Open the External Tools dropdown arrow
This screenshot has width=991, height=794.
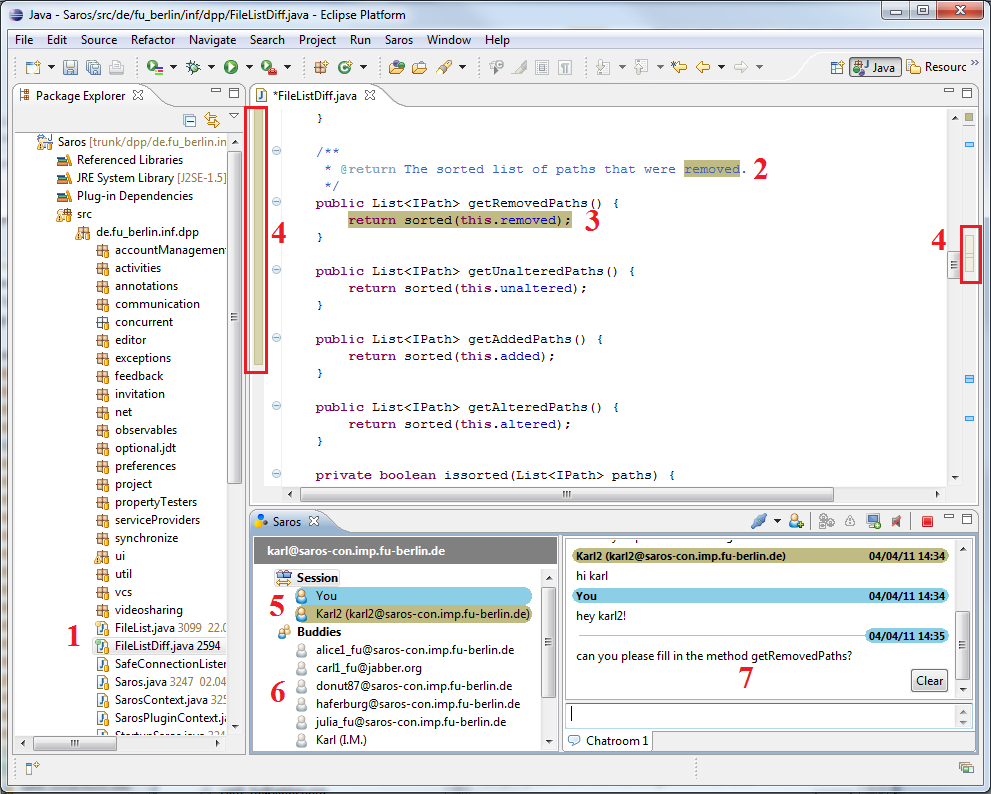[x=287, y=67]
